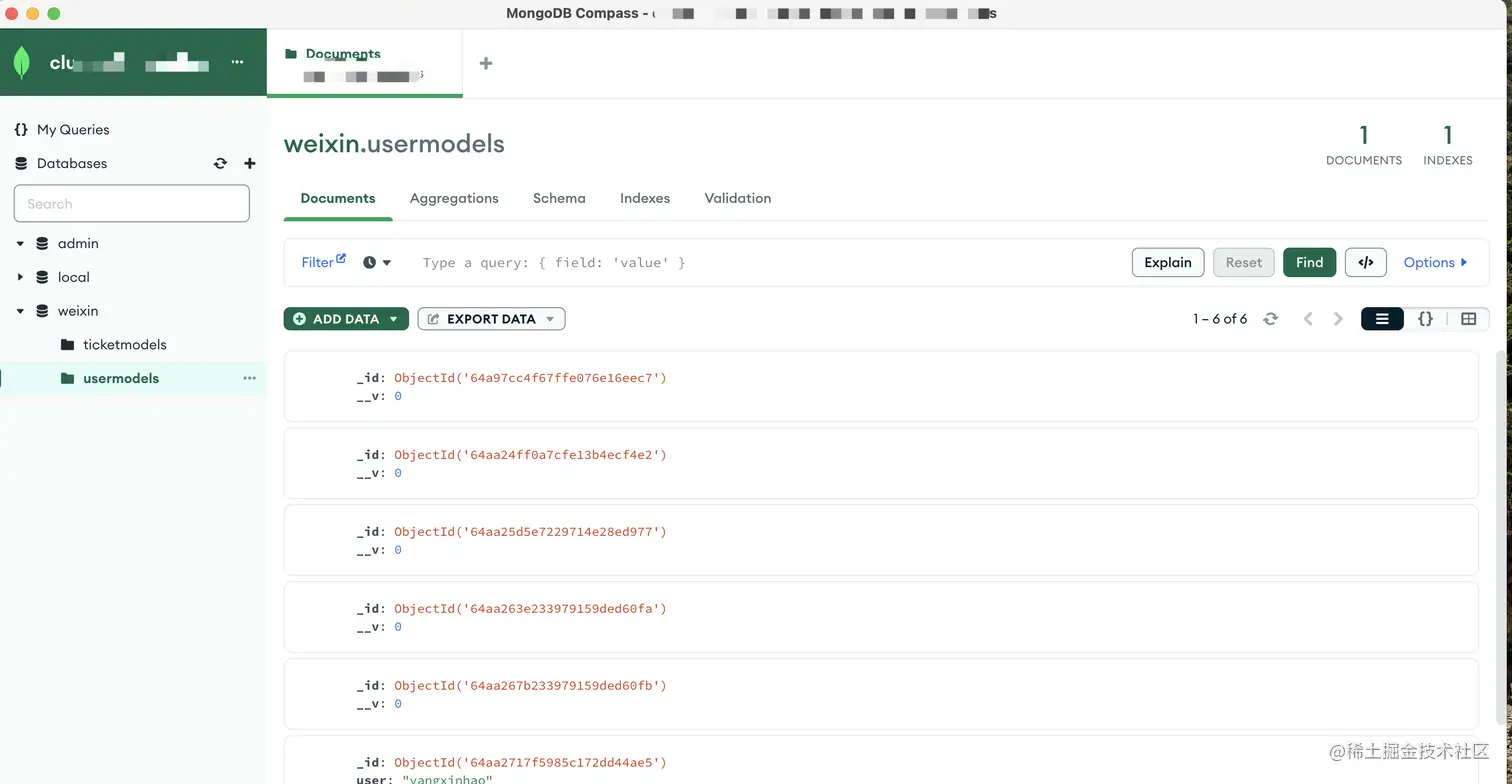The width and height of the screenshot is (1512, 784).
Task: Open usermodels collection options ellipsis
Action: 250,378
